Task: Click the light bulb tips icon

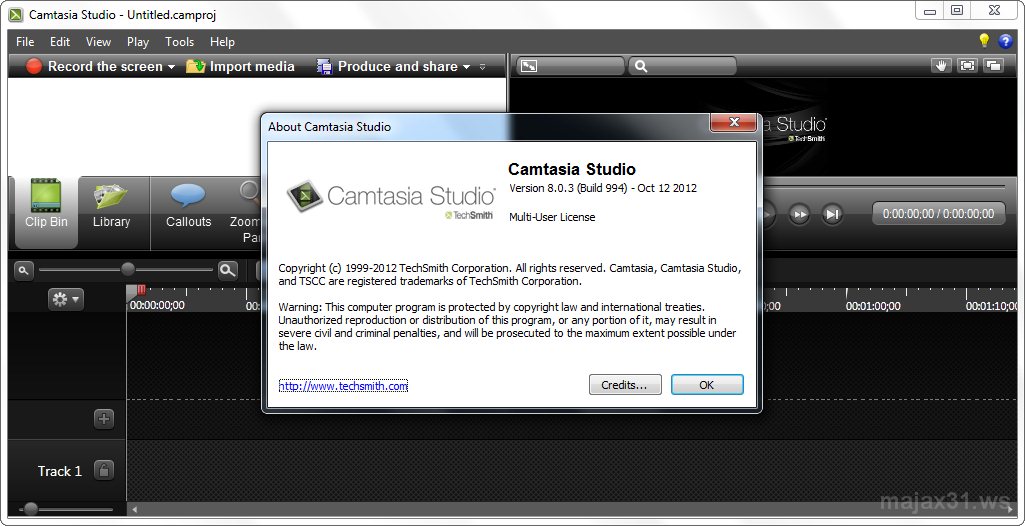Action: point(984,41)
